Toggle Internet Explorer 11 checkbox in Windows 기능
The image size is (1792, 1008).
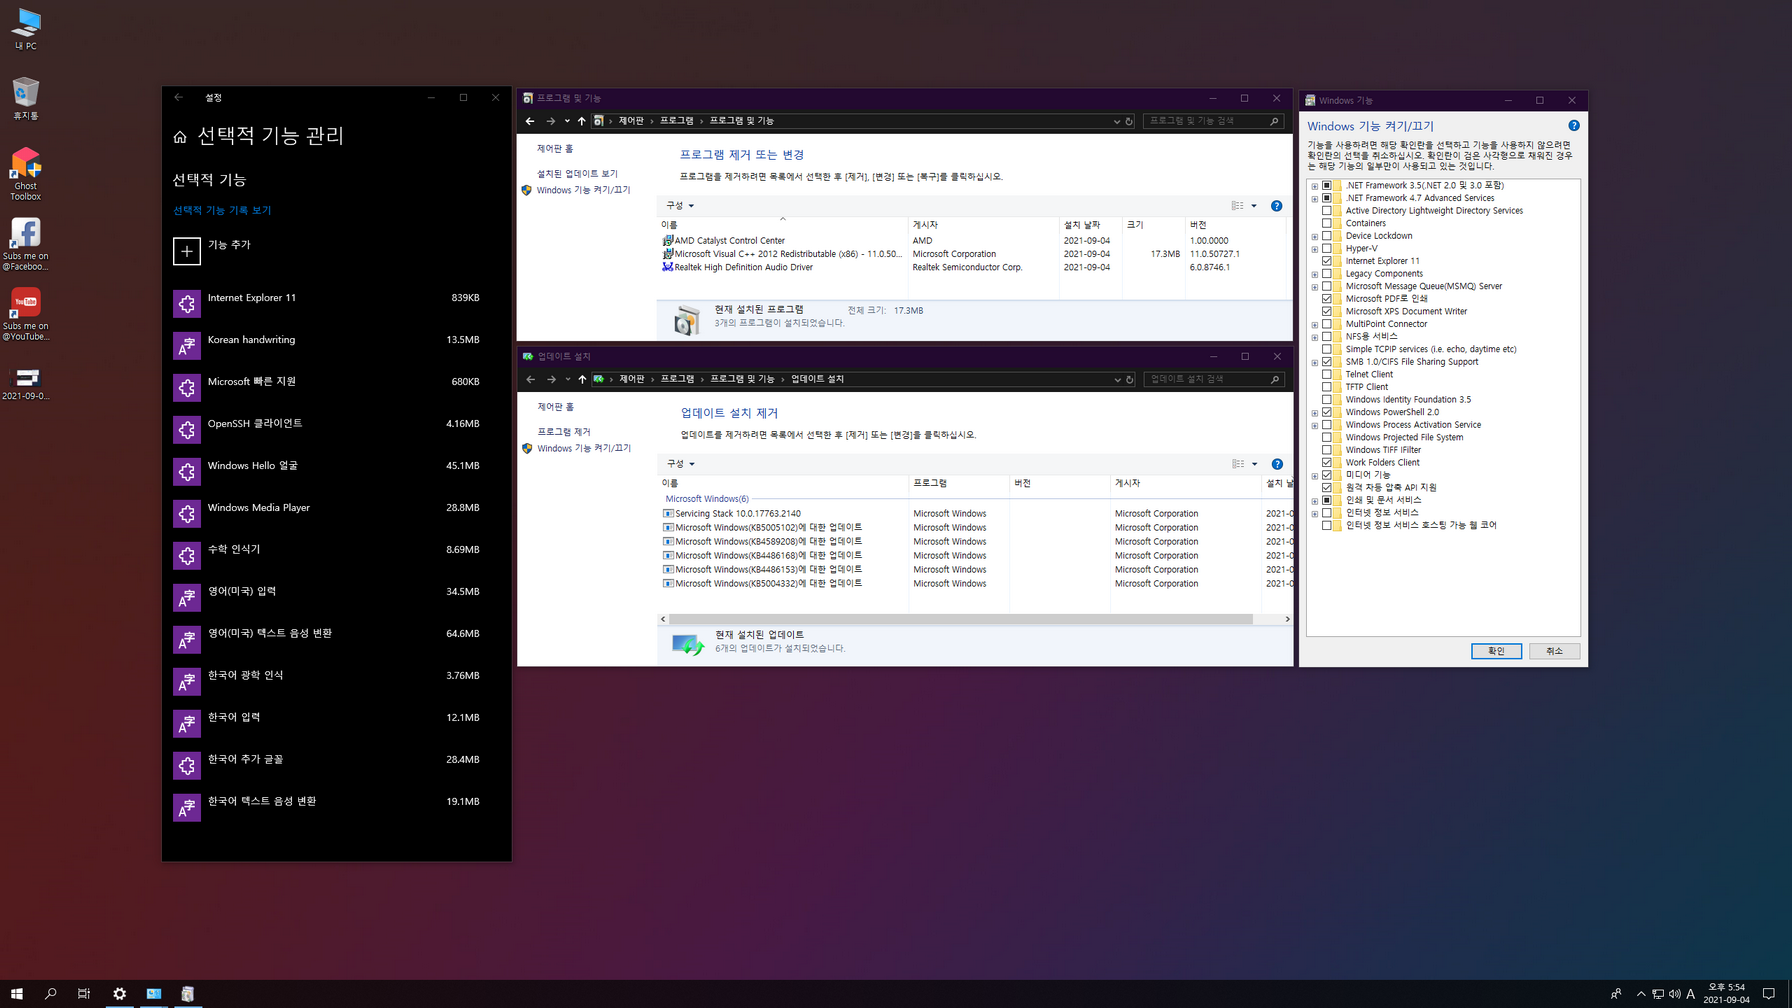tap(1327, 261)
